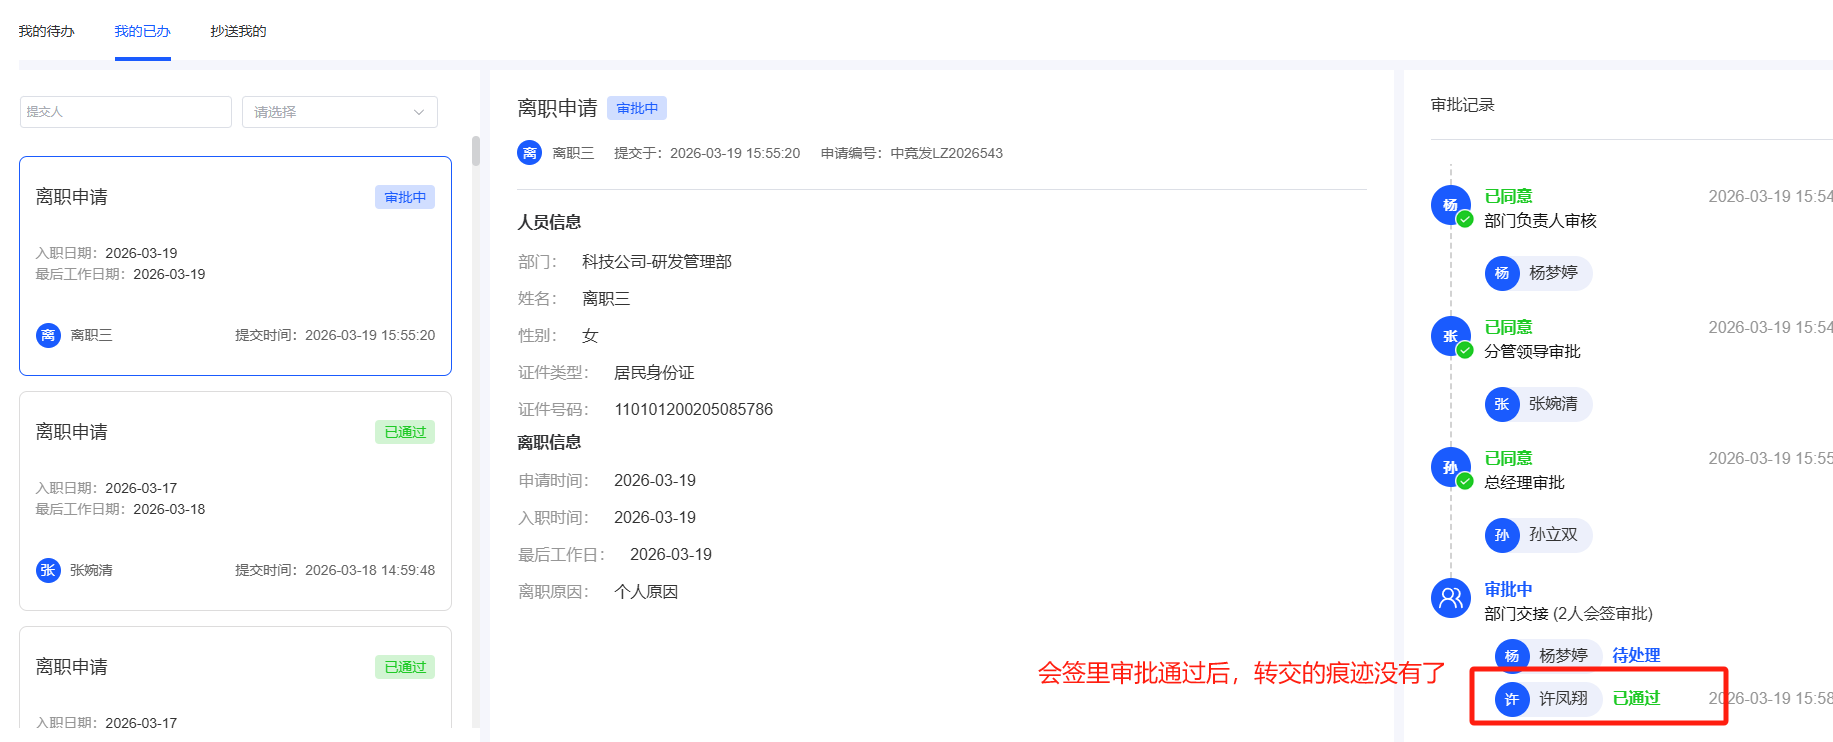Click 总经理审批 step name
This screenshot has height=742, width=1833.
[1524, 482]
